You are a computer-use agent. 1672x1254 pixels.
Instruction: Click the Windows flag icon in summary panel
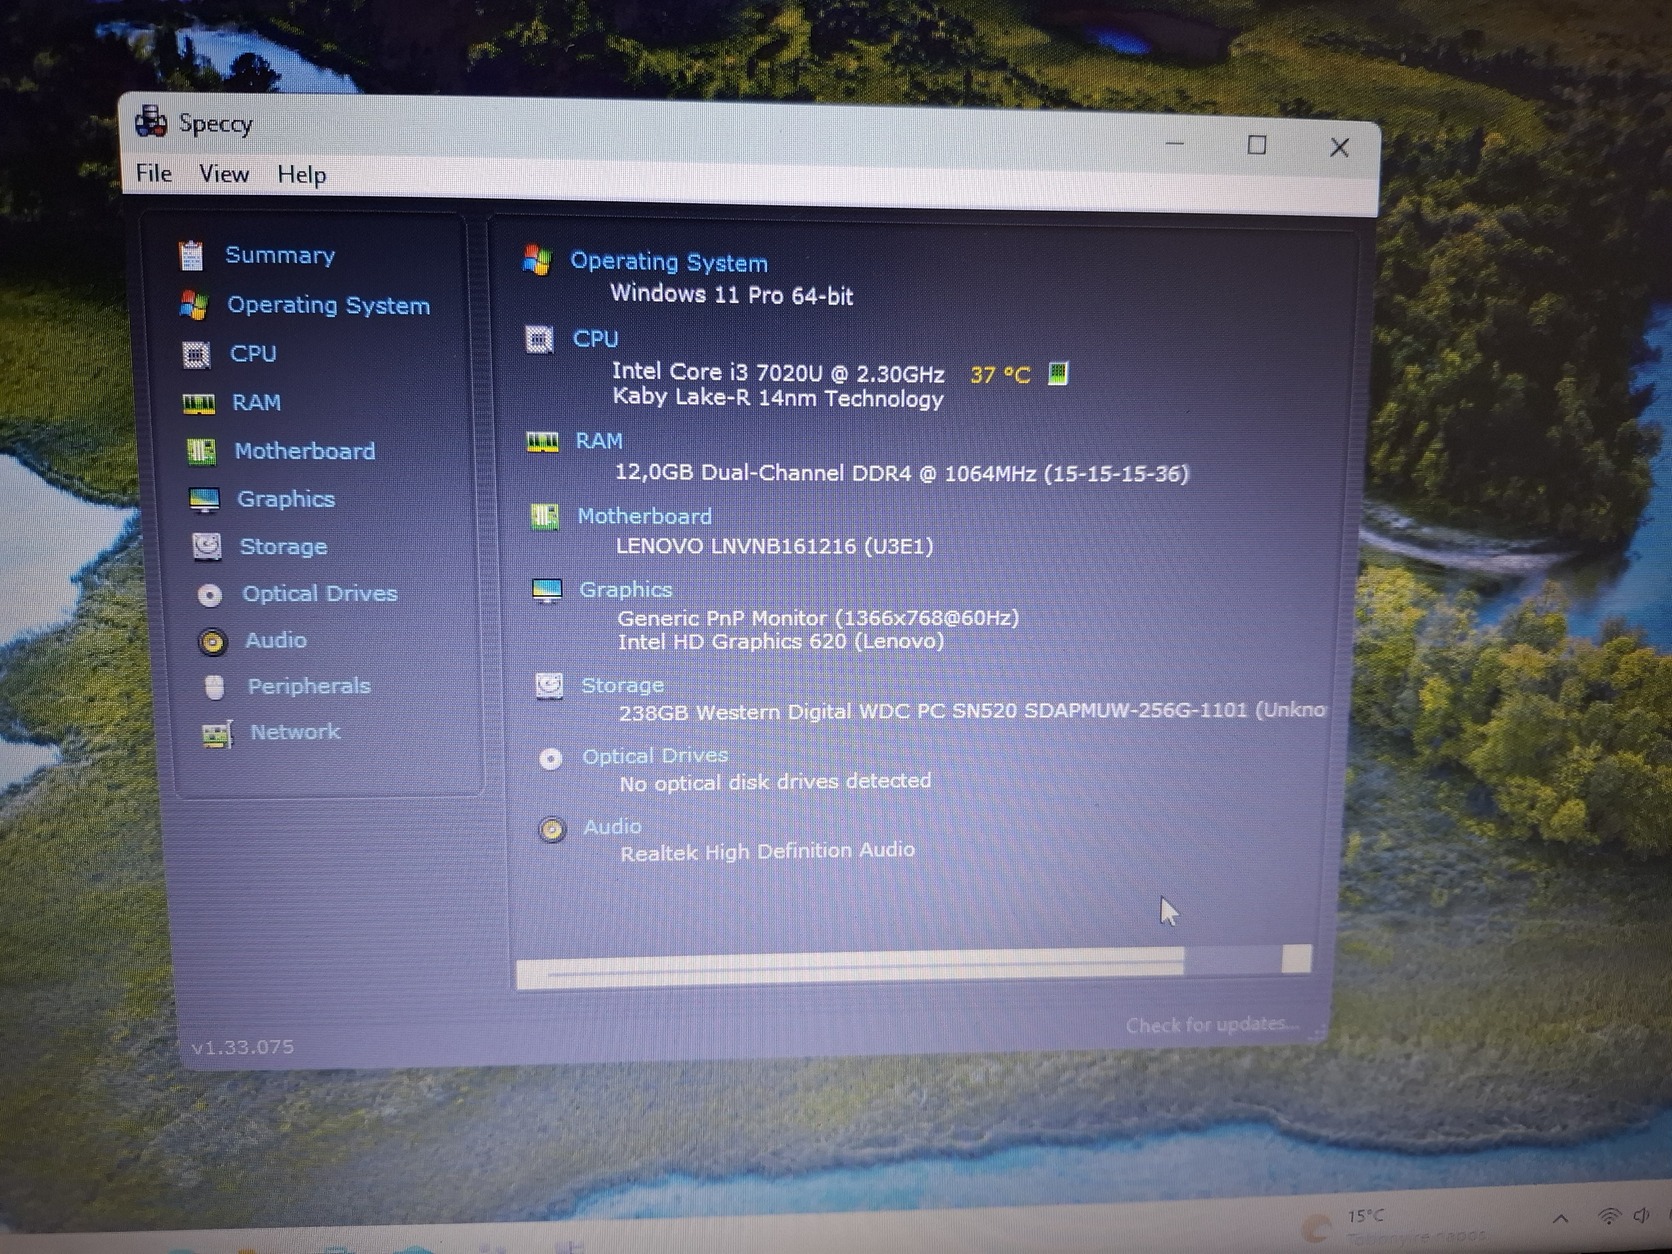[537, 260]
